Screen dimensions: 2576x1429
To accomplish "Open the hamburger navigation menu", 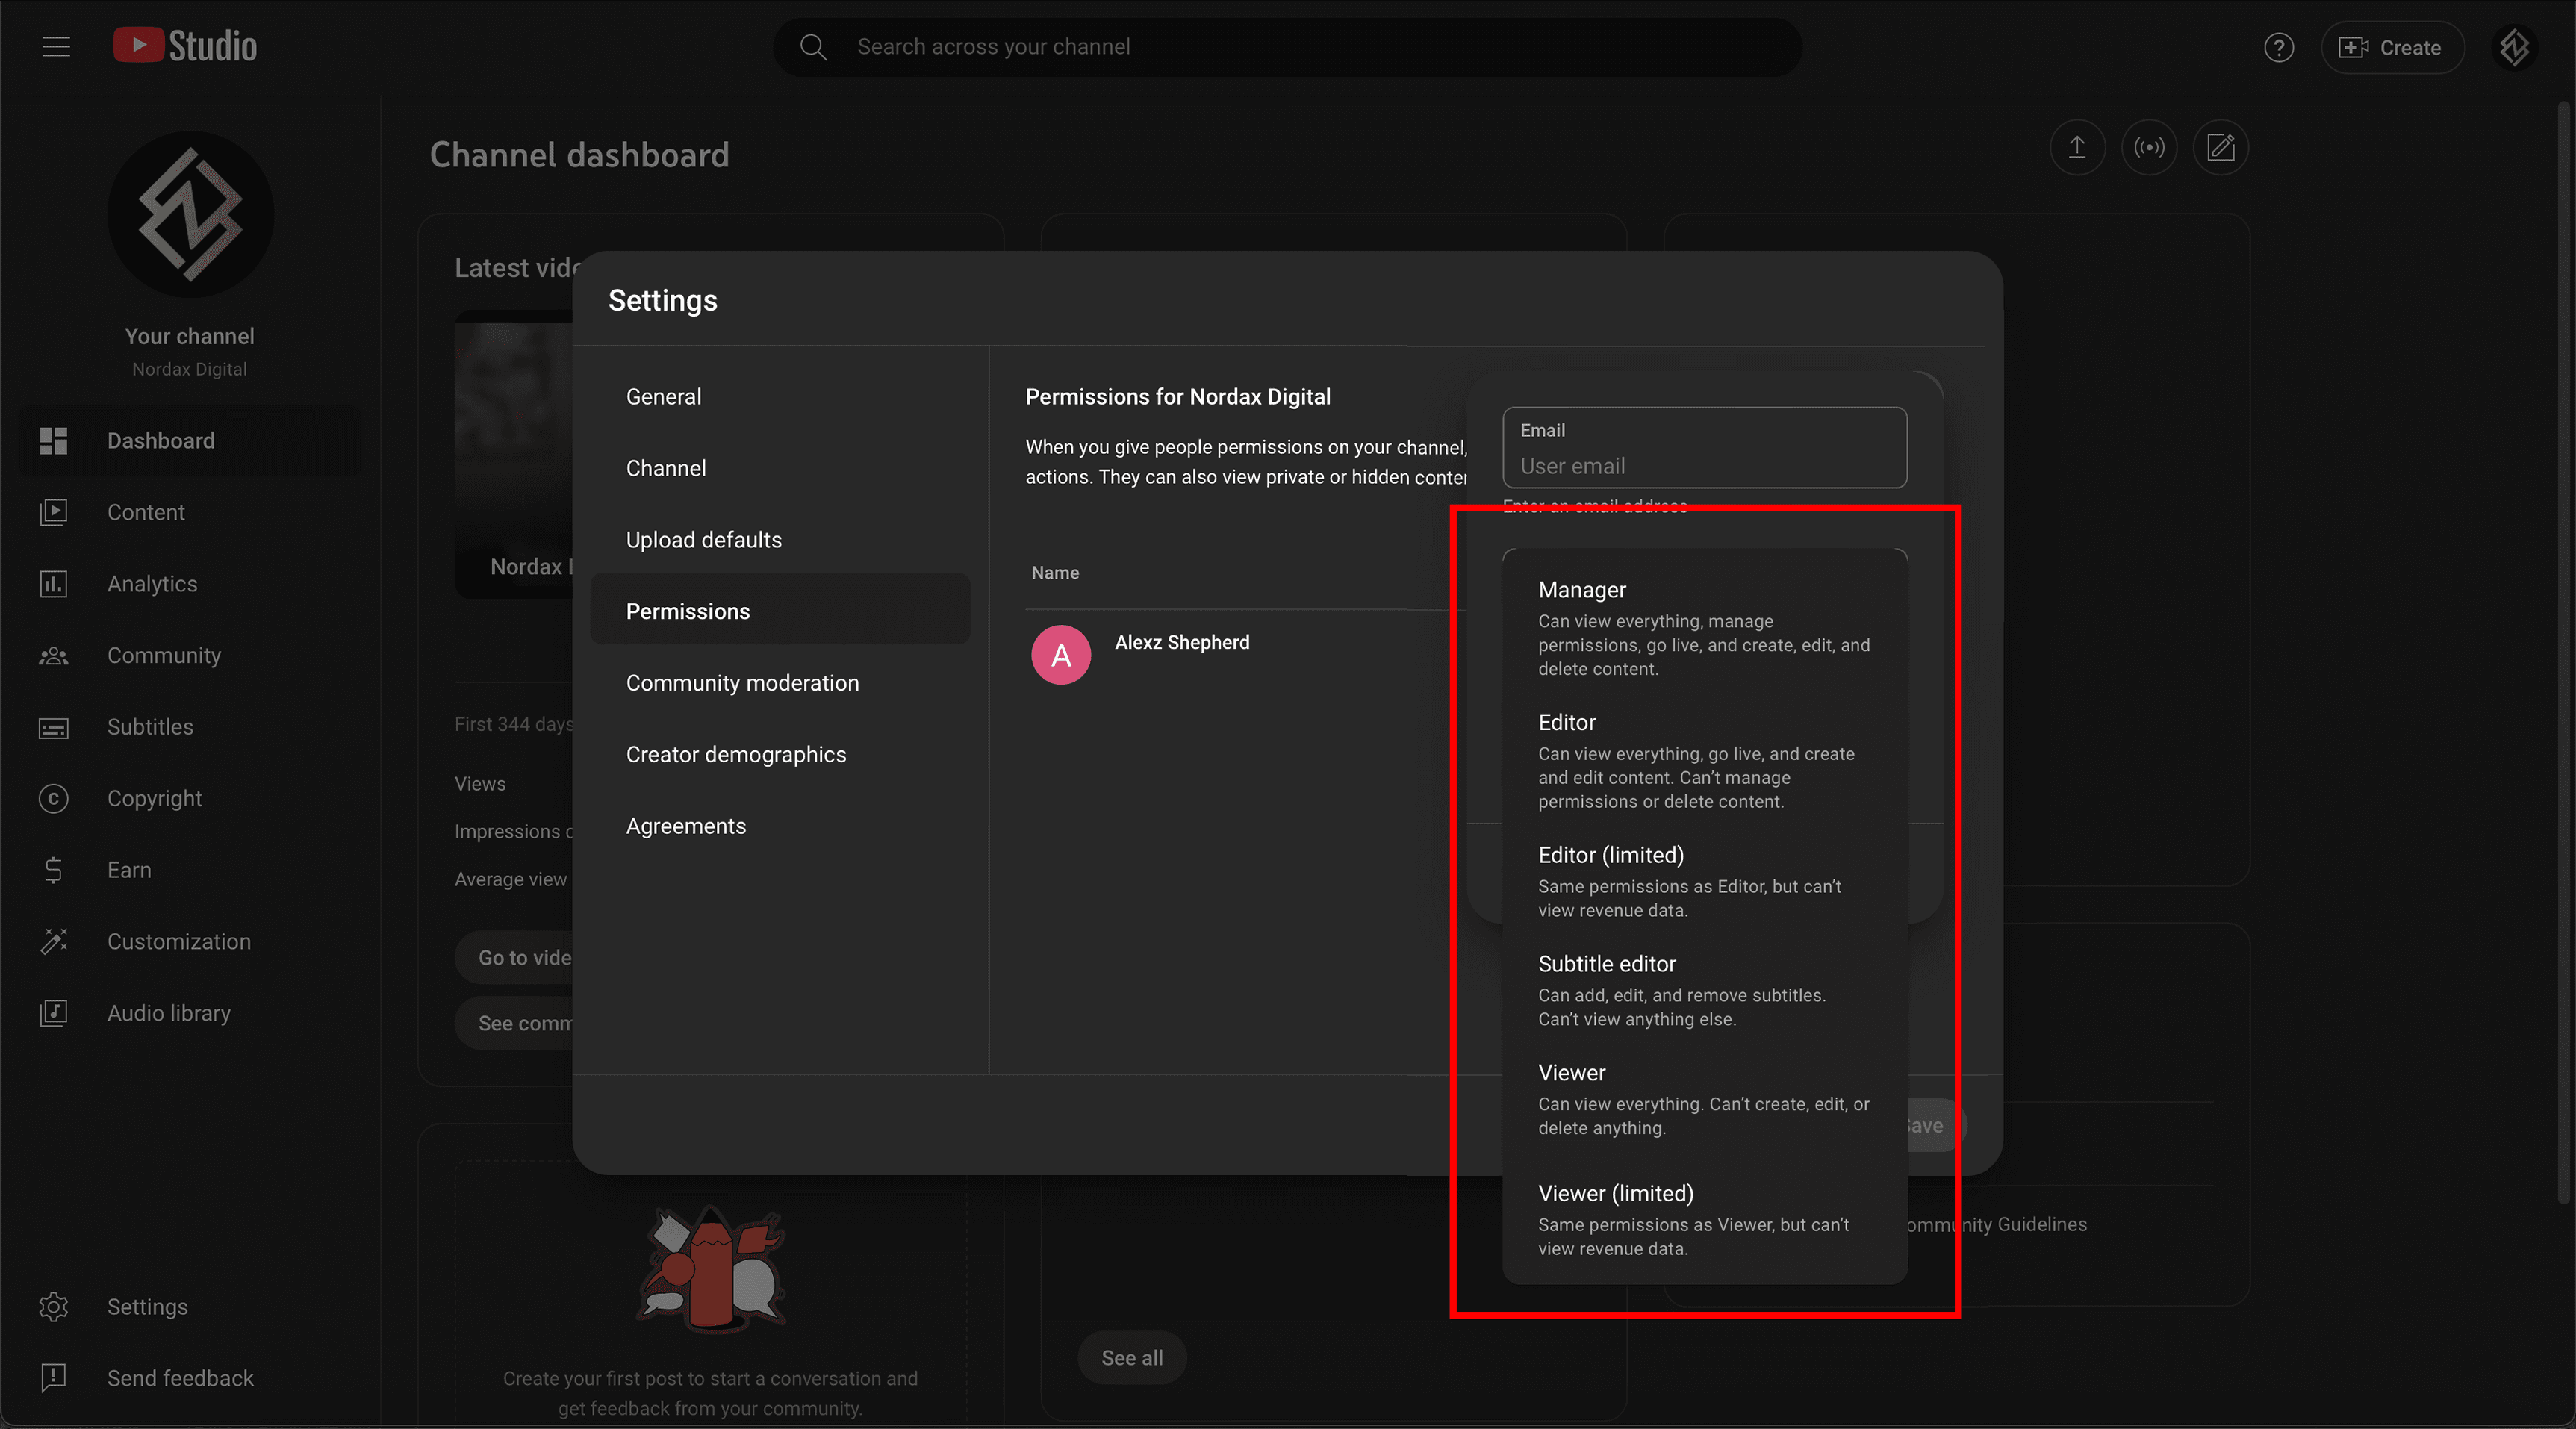I will [55, 46].
